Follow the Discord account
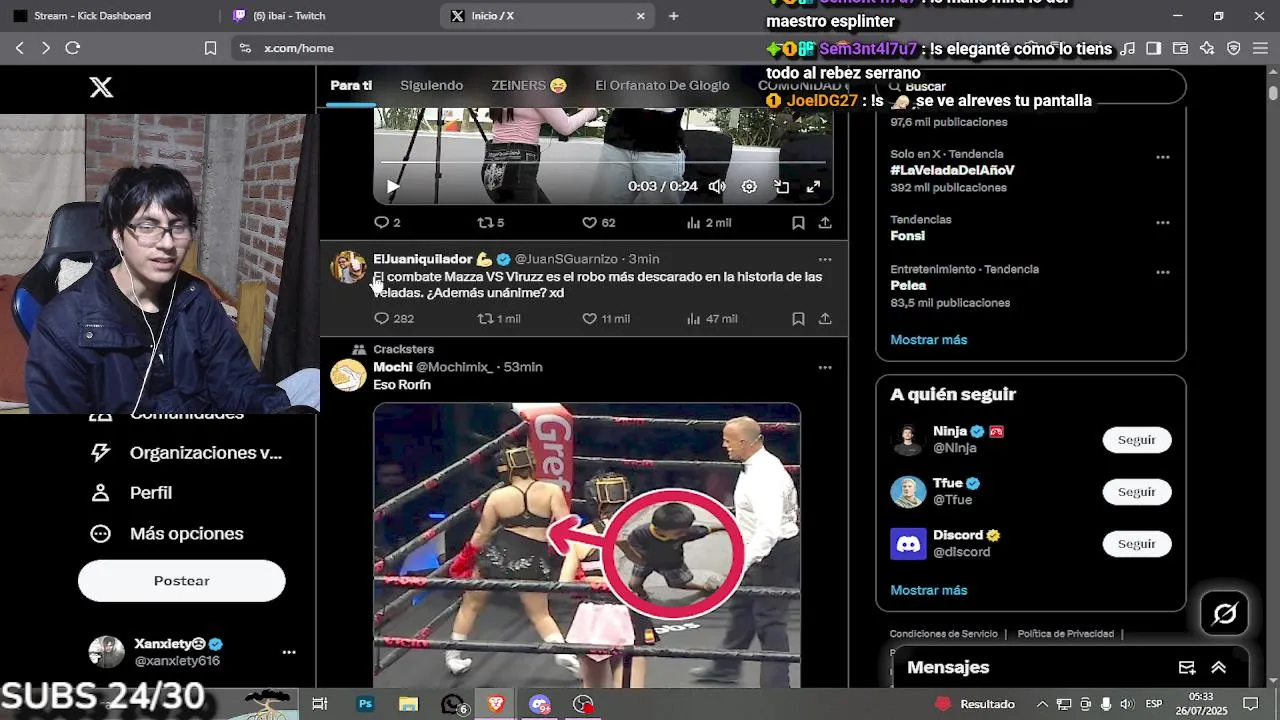This screenshot has height=720, width=1280. pyautogui.click(x=1136, y=544)
